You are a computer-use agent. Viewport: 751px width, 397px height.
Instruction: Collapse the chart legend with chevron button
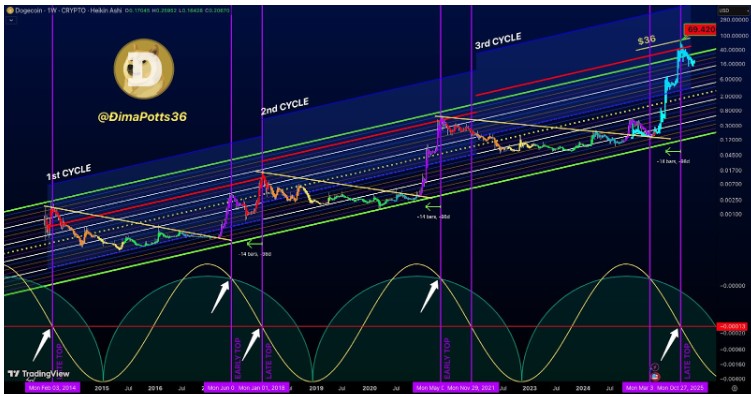(11, 21)
